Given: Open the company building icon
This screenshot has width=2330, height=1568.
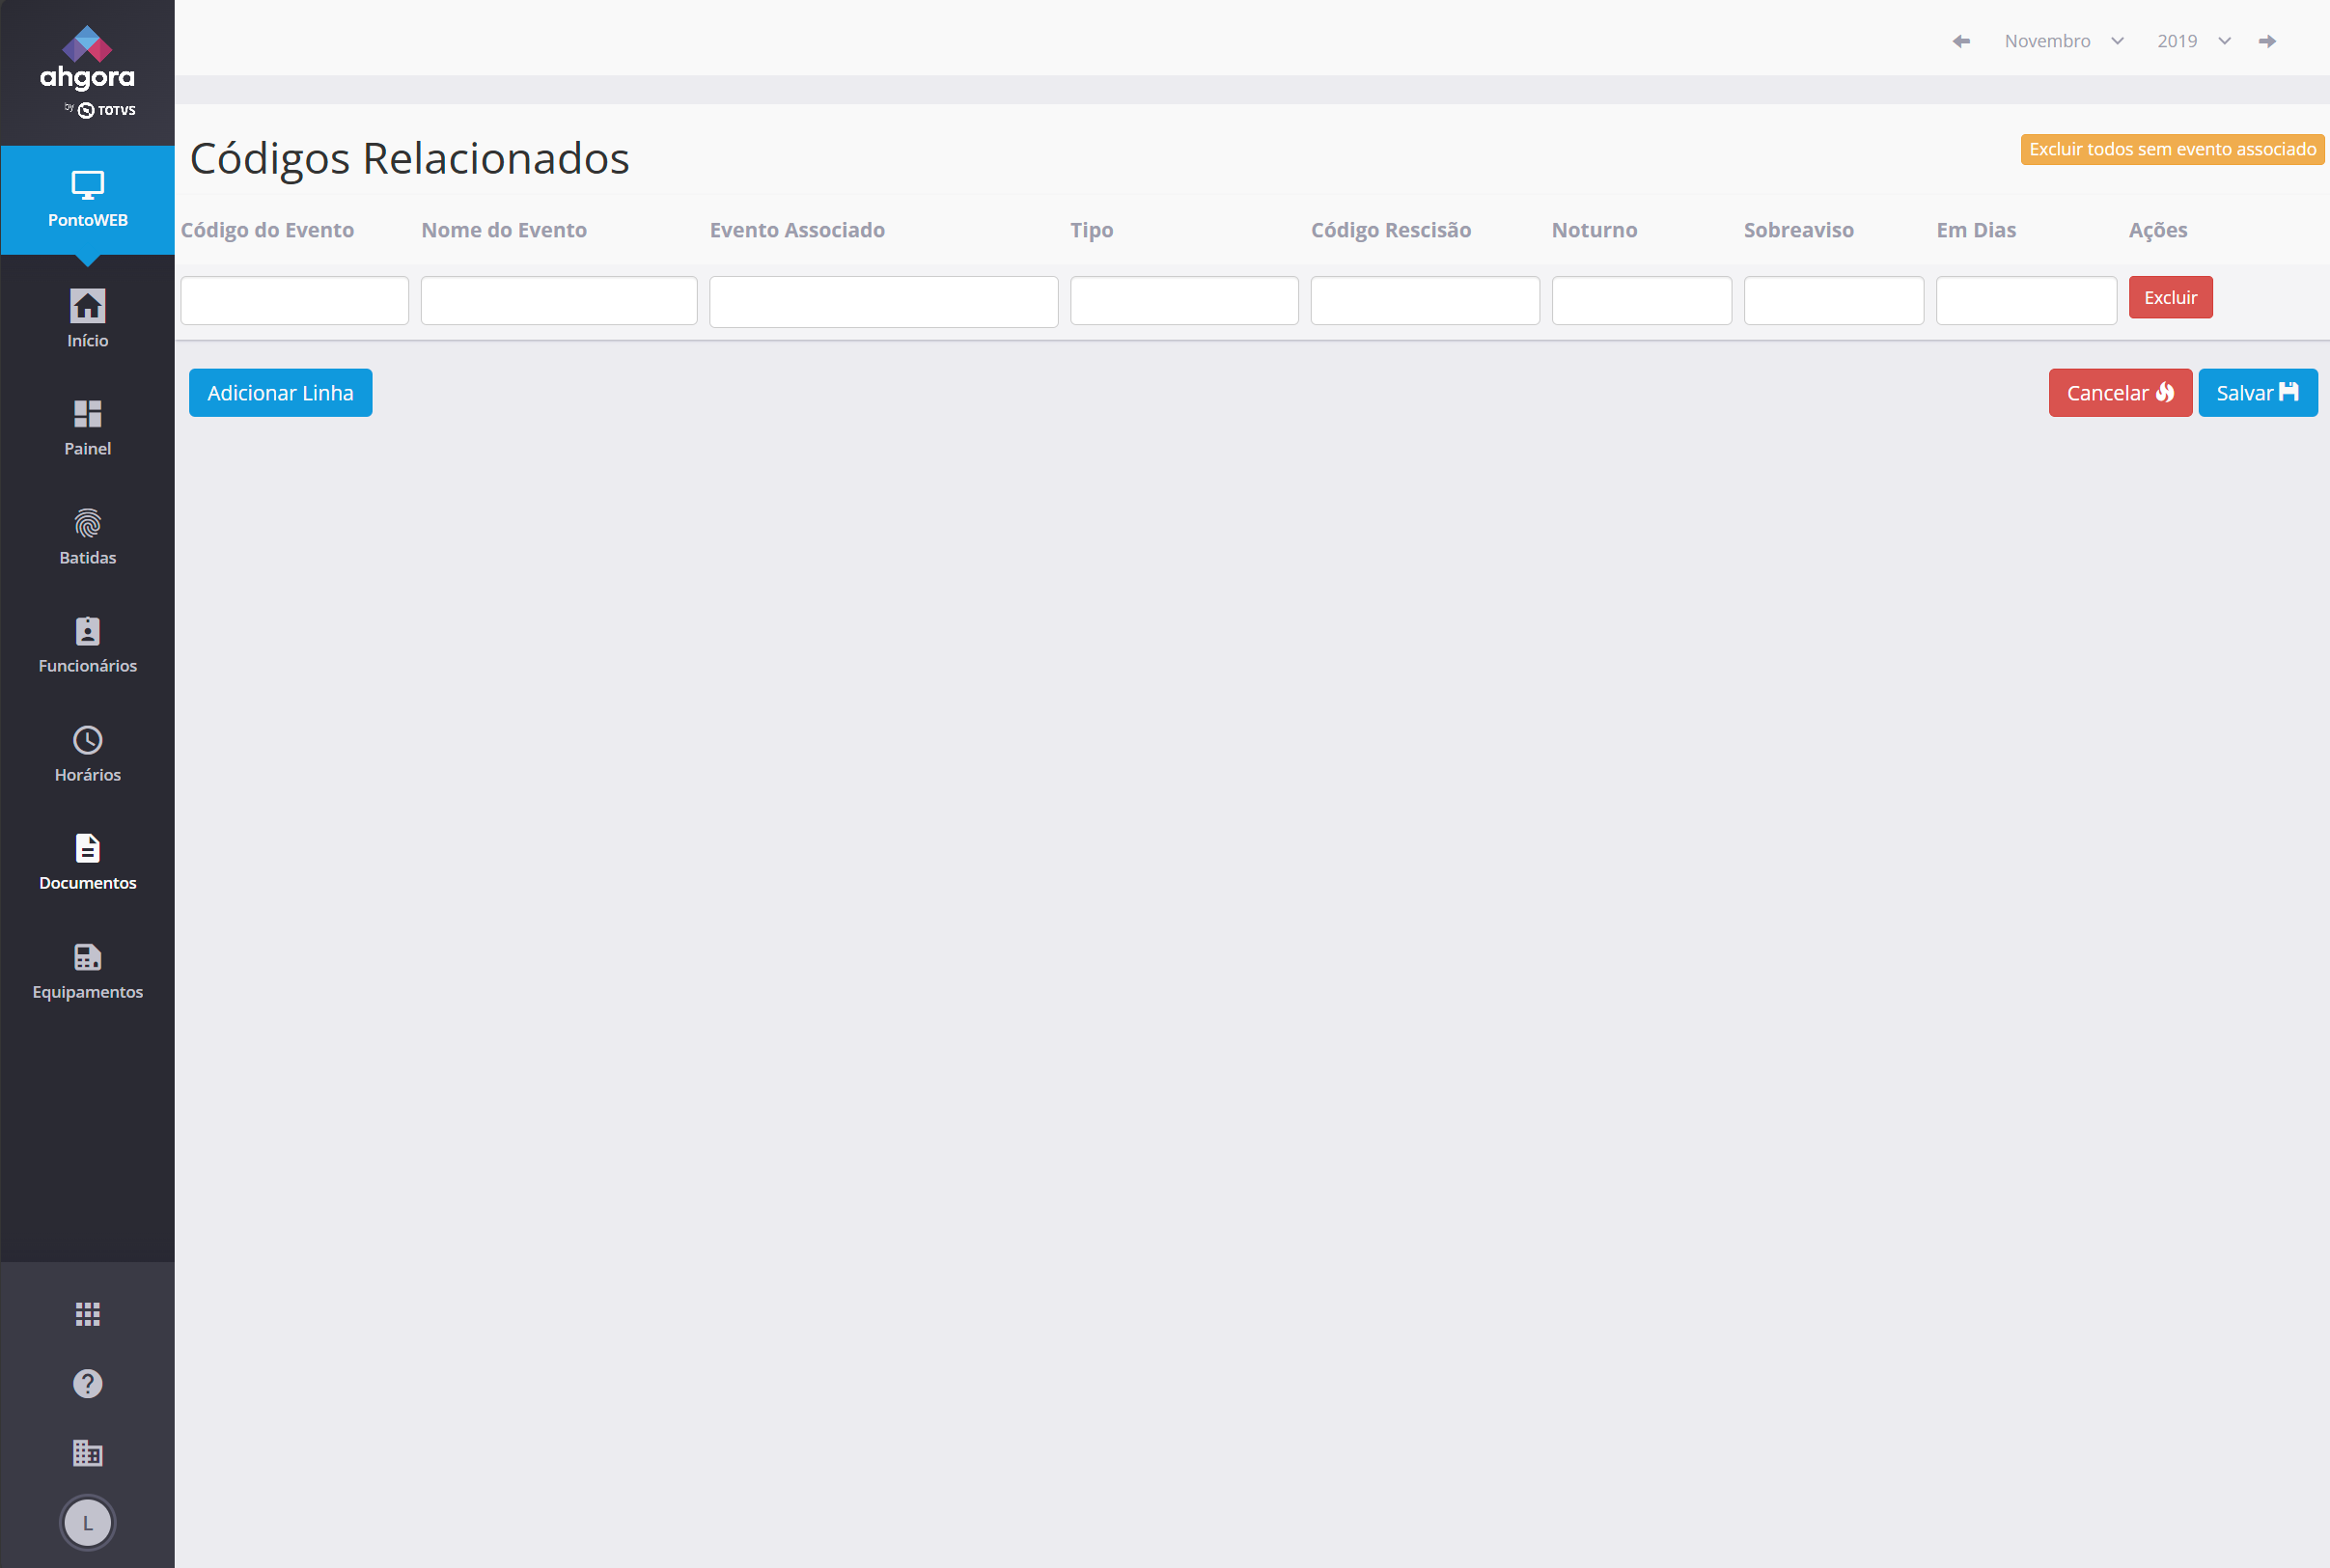Looking at the screenshot, I should (87, 1452).
